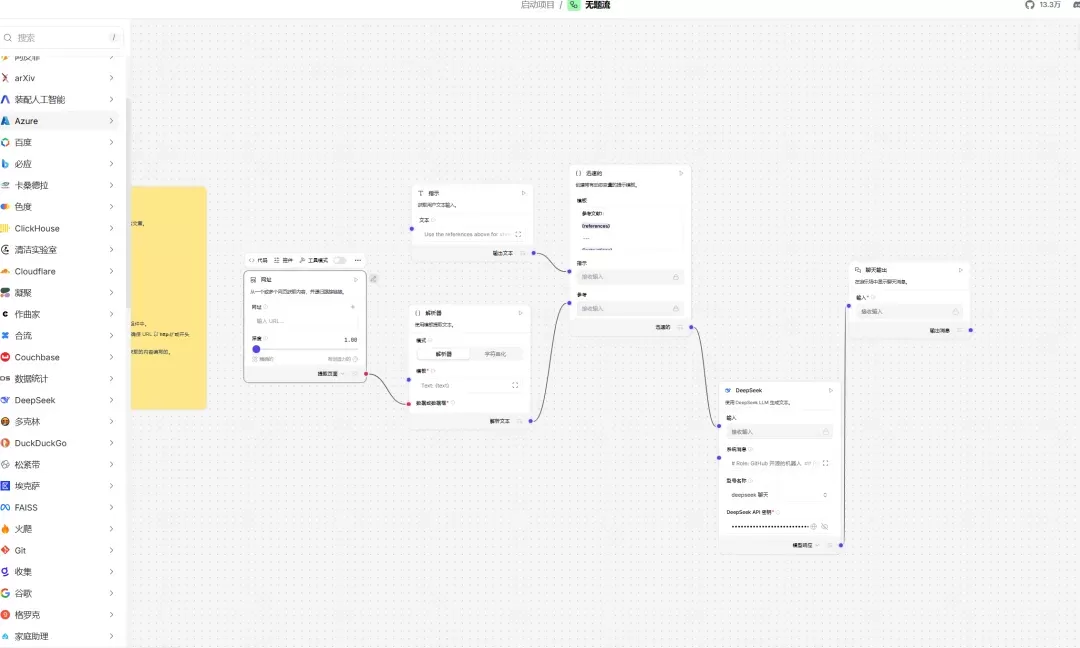The height and width of the screenshot is (648, 1080).
Task: Open the 控件 controls item in node toolbar
Action: coord(283,260)
